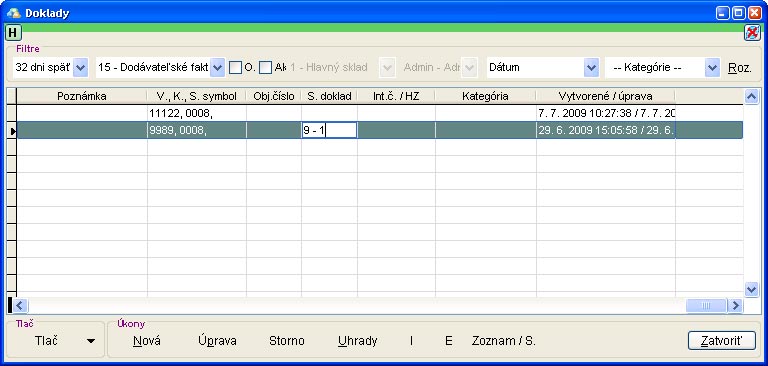
Task: Click the horizontal scrollbar thumb
Action: point(706,306)
